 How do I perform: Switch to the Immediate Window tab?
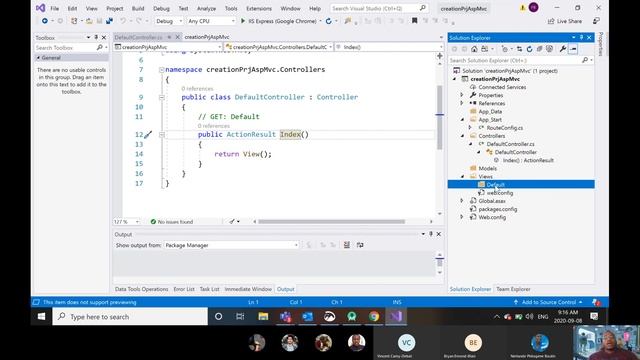pyautogui.click(x=248, y=289)
